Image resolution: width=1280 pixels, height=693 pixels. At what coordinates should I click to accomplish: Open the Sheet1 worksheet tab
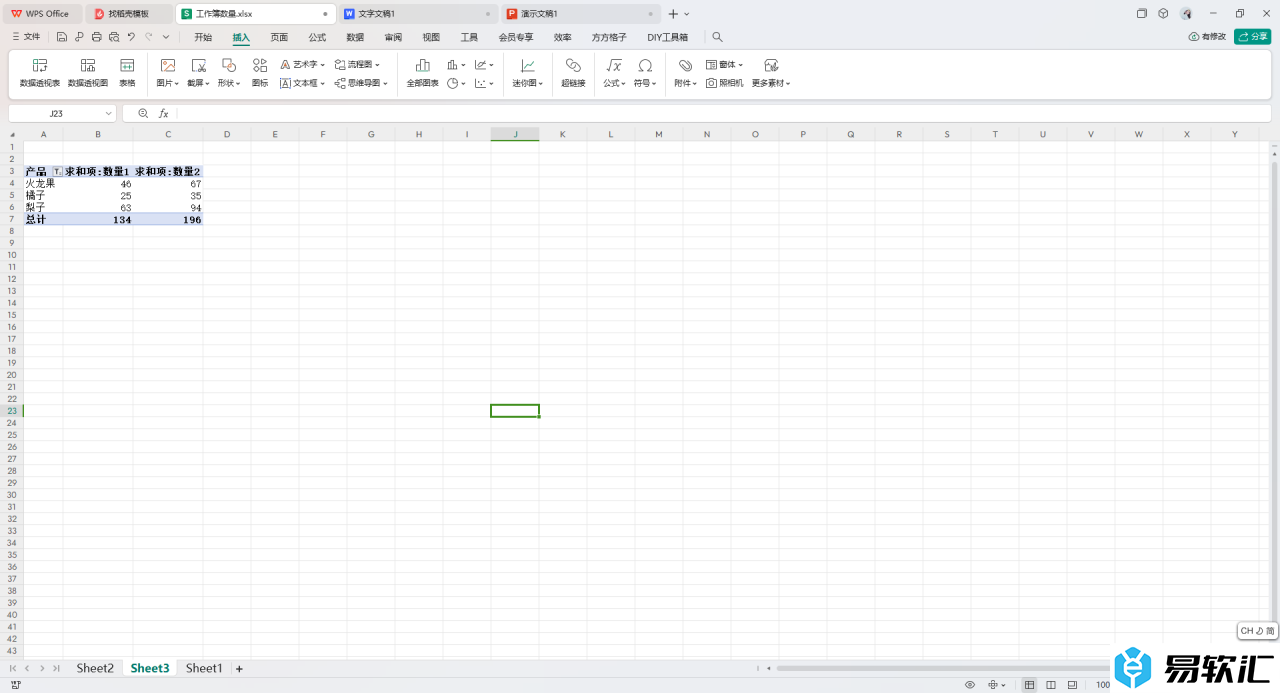(204, 668)
